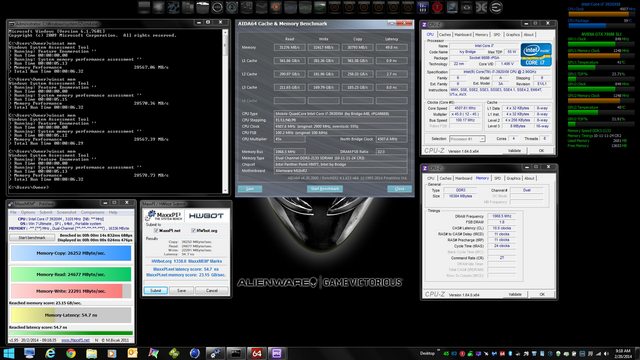This screenshot has width=640, height=360.
Task: Switch to the purple CPU-Z taskbar icon
Action: (x=277, y=353)
